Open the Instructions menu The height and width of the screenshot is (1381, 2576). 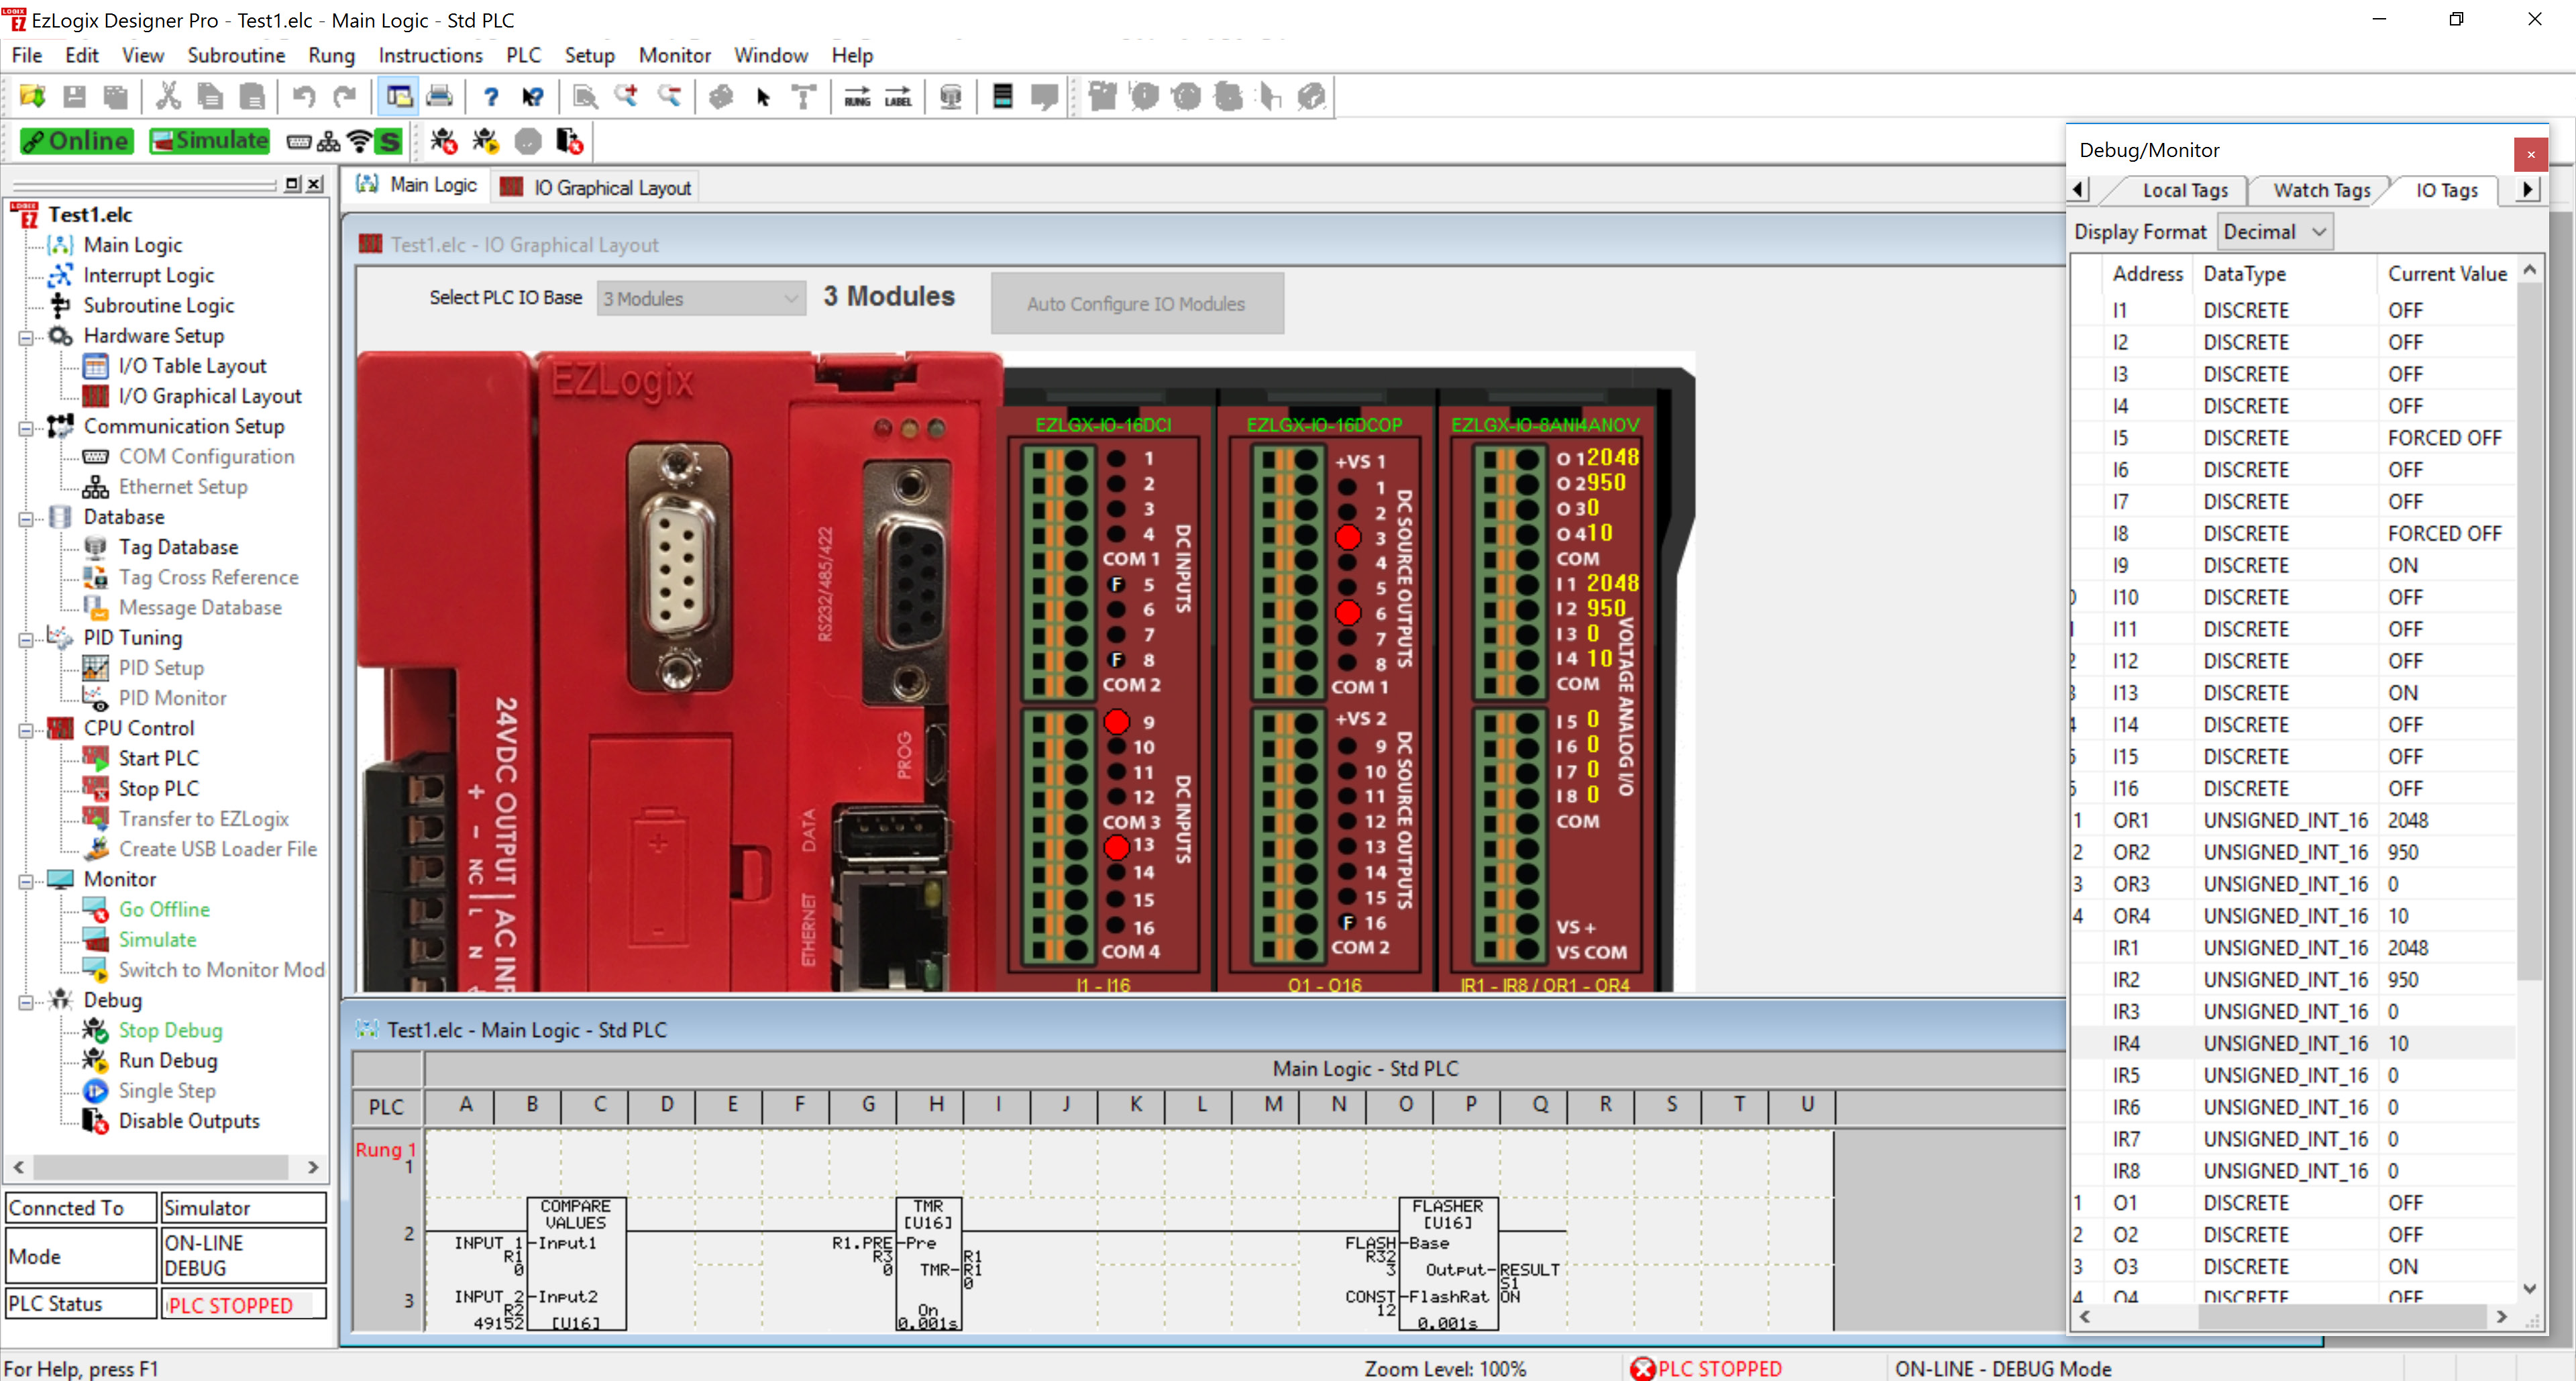pos(429,55)
